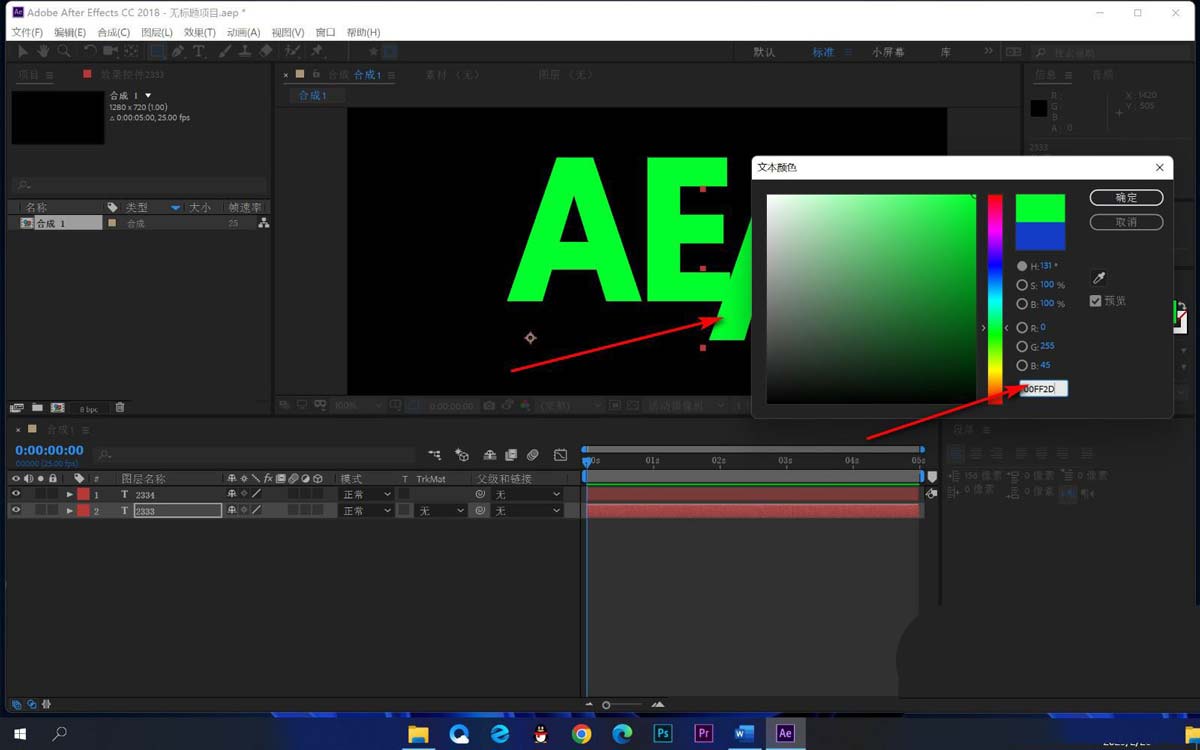The height and width of the screenshot is (750, 1200).
Task: Expand workspace overflow chevron
Action: pyautogui.click(x=989, y=51)
